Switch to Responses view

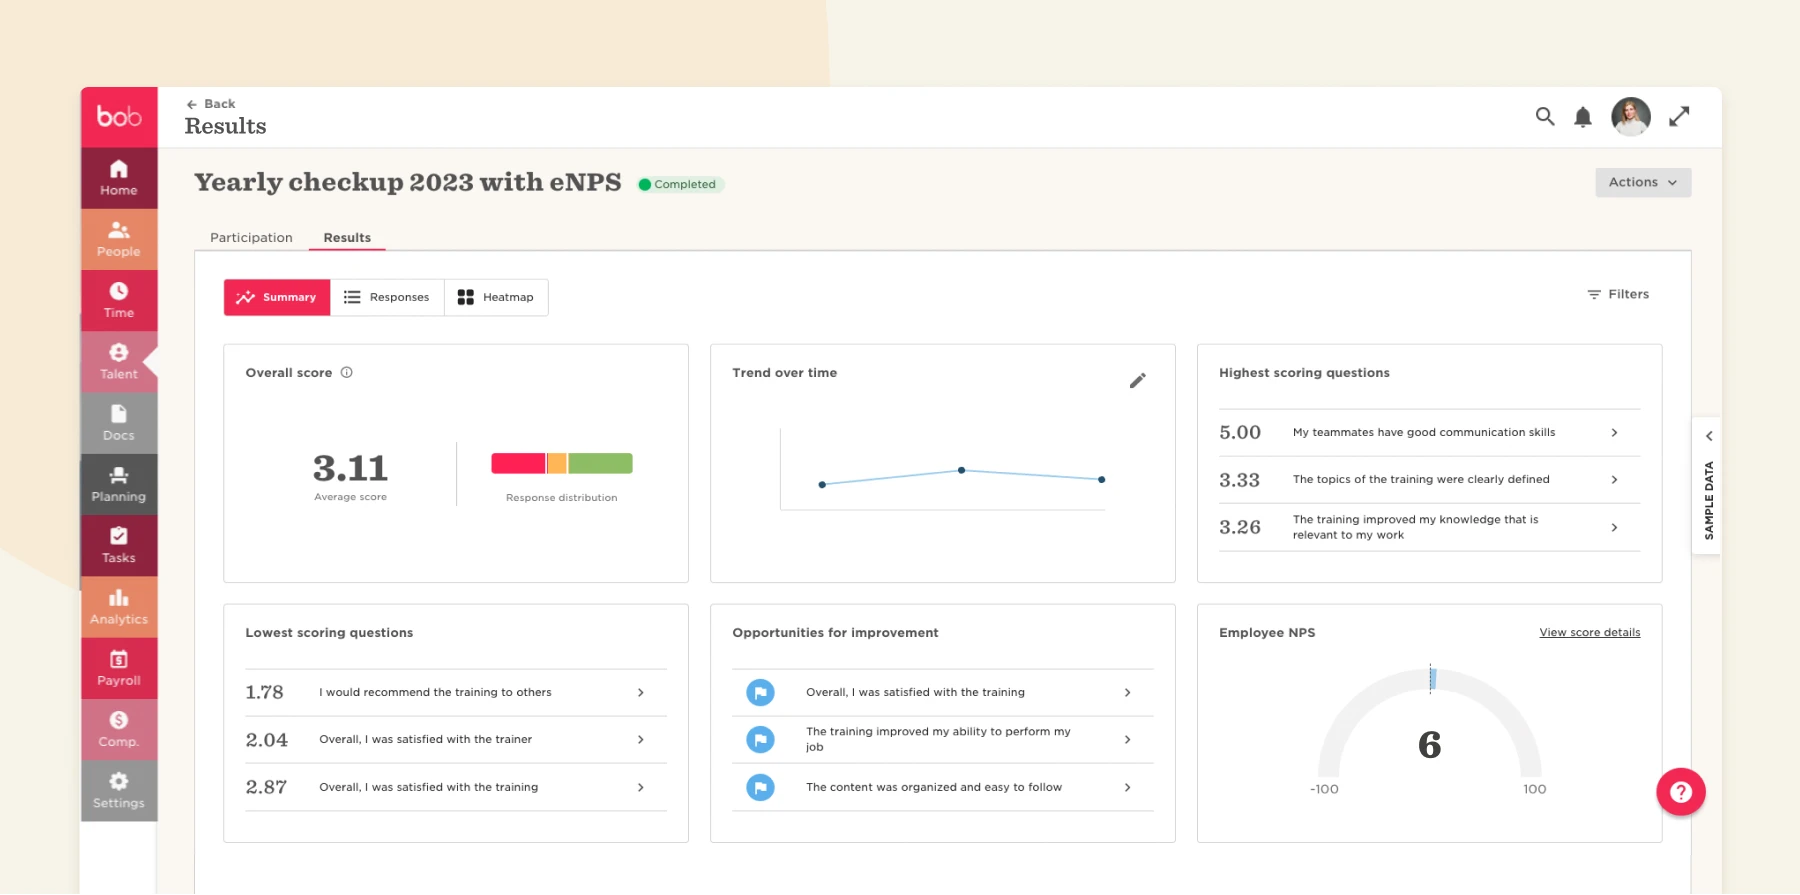387,298
